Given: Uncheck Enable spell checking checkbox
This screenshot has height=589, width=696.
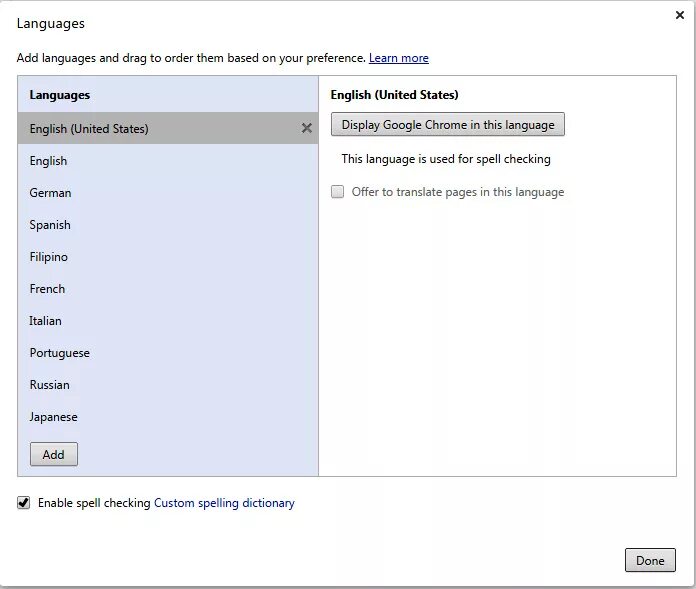Looking at the screenshot, I should [x=24, y=503].
